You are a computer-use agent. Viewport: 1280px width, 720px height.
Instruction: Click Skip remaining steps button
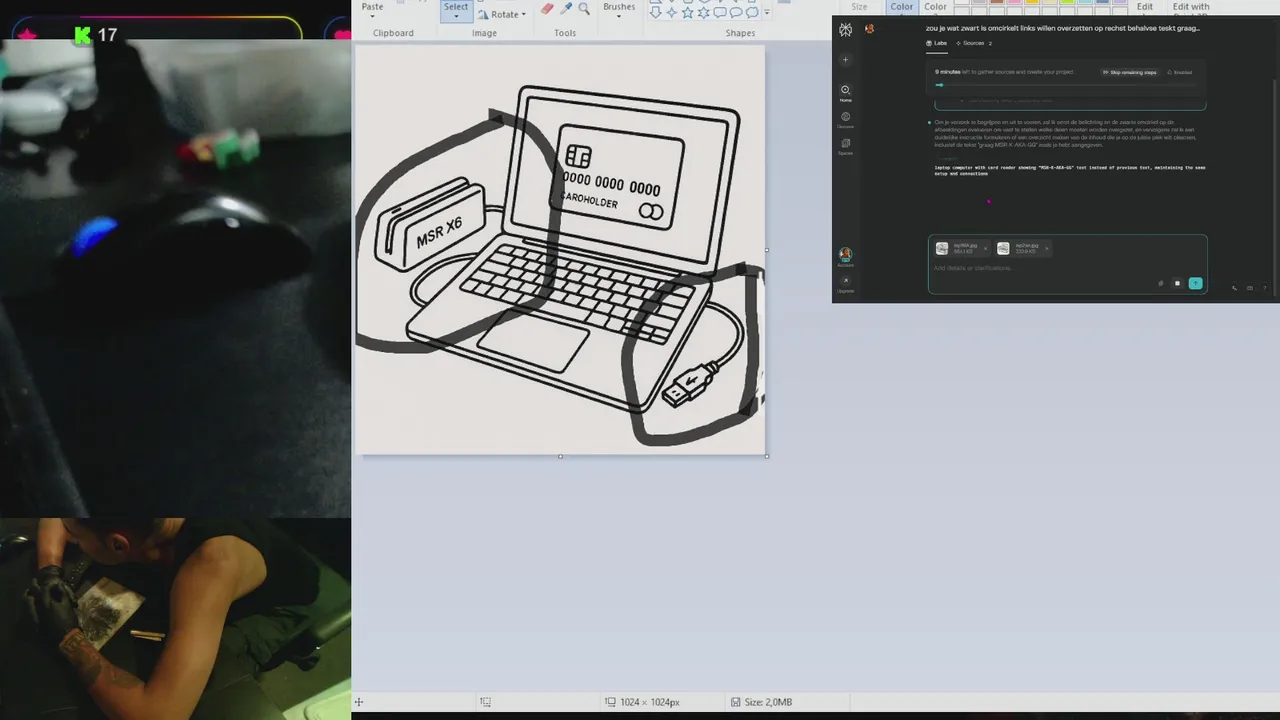point(1130,72)
